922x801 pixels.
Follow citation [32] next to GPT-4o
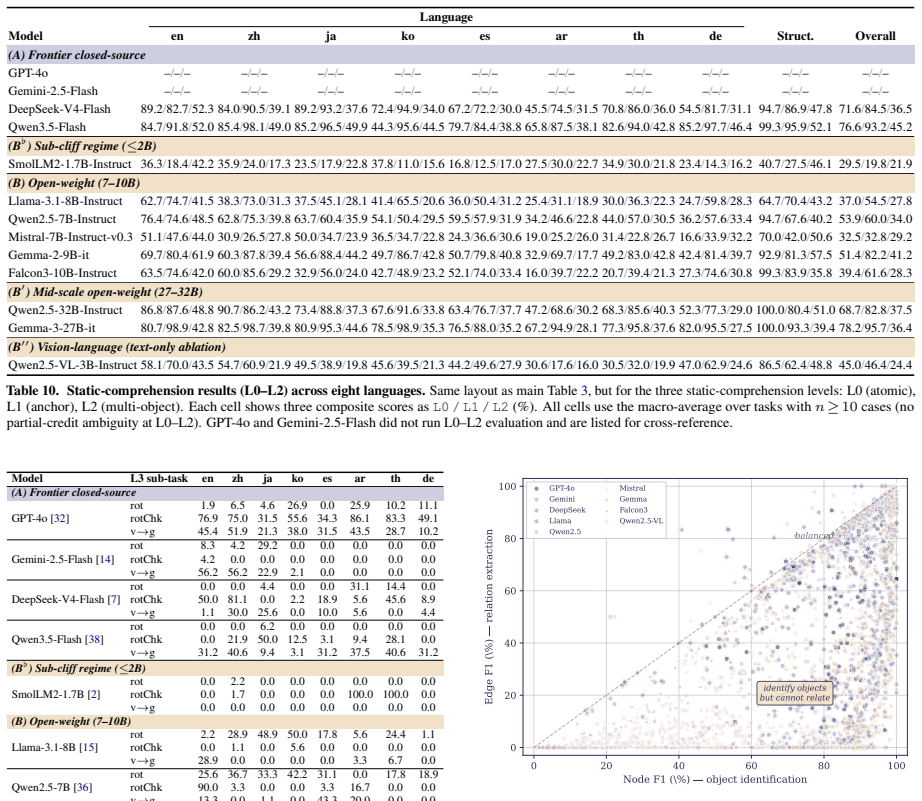(x=59, y=519)
